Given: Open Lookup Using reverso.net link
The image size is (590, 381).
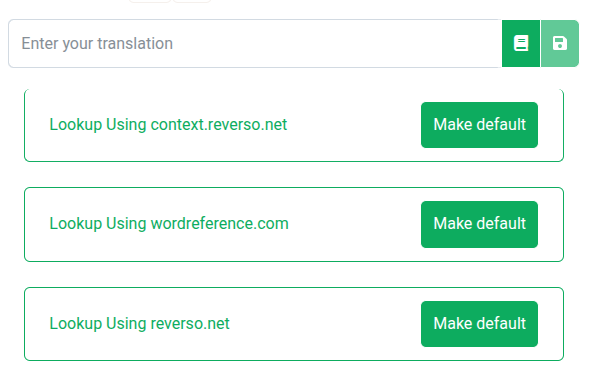Looking at the screenshot, I should click(x=140, y=323).
